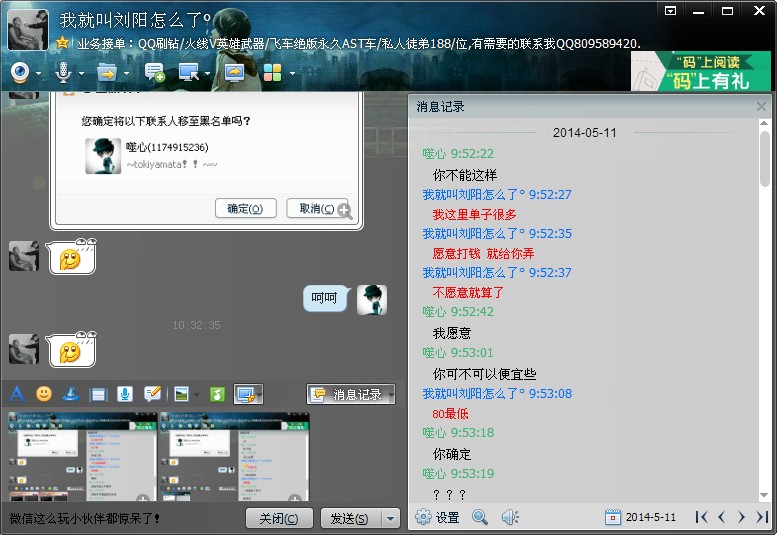Go to the last page of history
The width and height of the screenshot is (777, 535).
coord(762,517)
